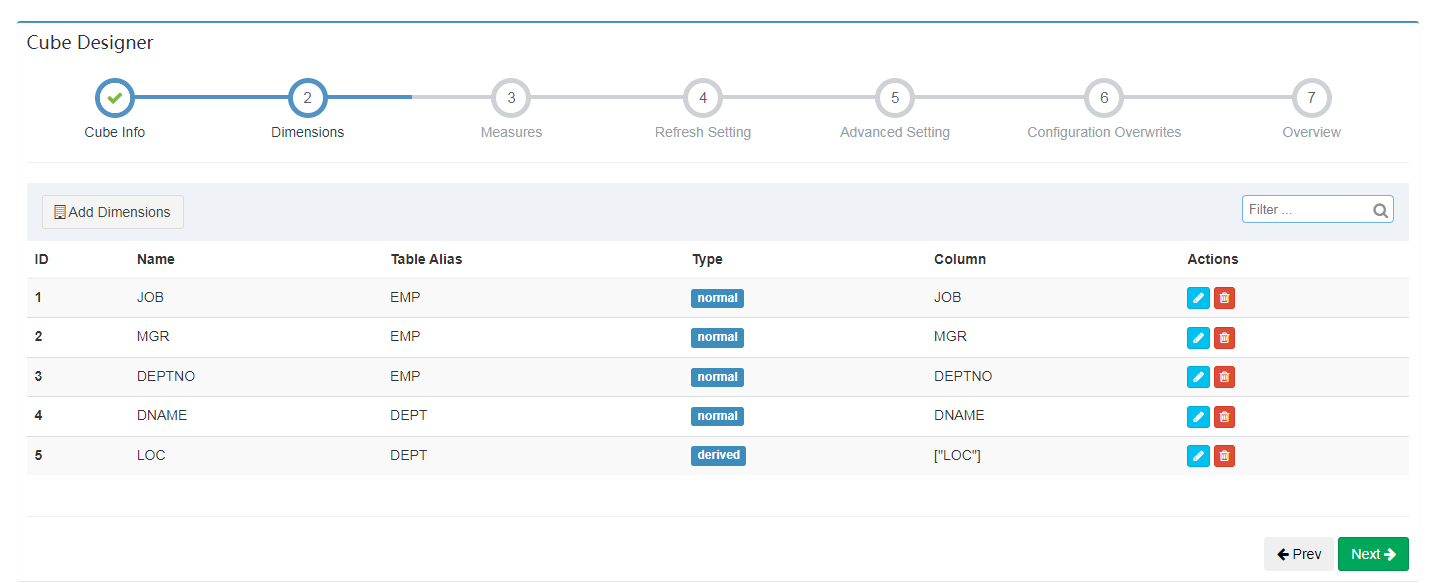1434x583 pixels.
Task: Click the Name column header
Action: [156, 259]
